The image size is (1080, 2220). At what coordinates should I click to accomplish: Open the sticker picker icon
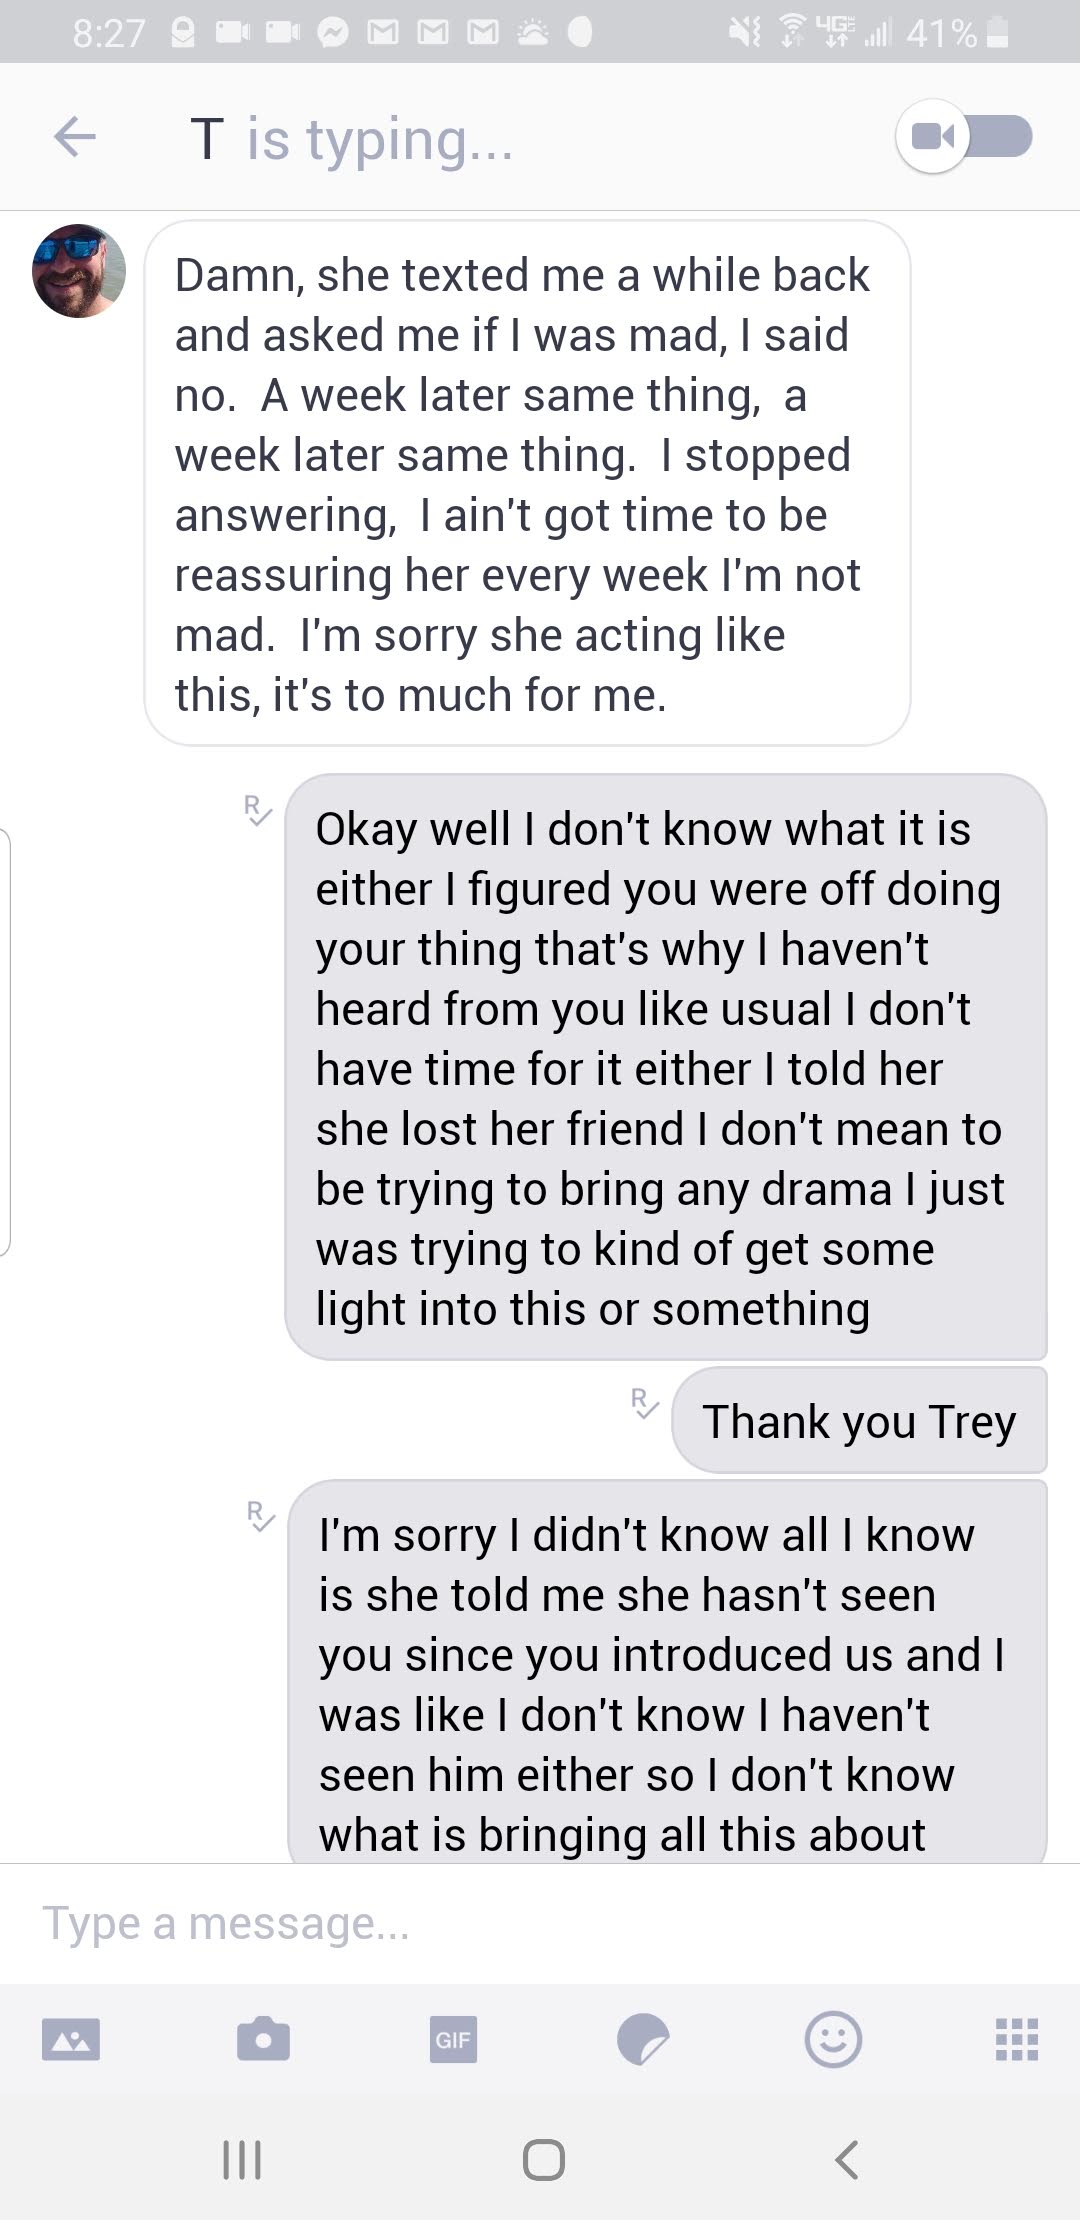pos(642,2039)
